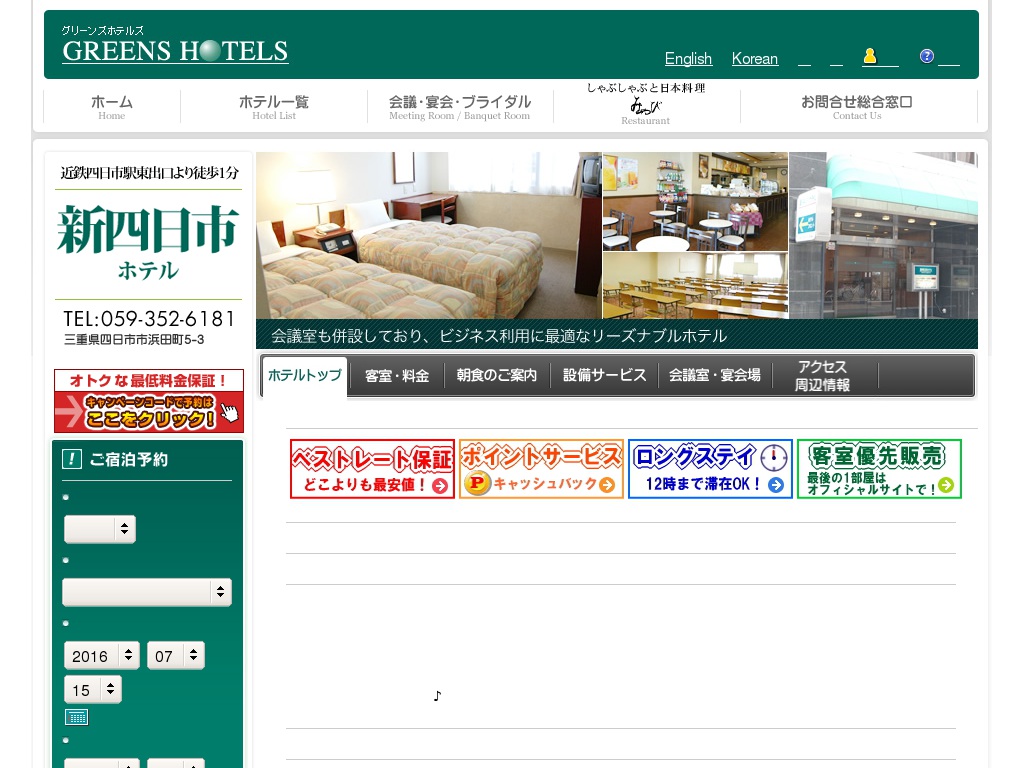Open the blue question mark help icon
This screenshot has width=1024, height=768.
(926, 56)
